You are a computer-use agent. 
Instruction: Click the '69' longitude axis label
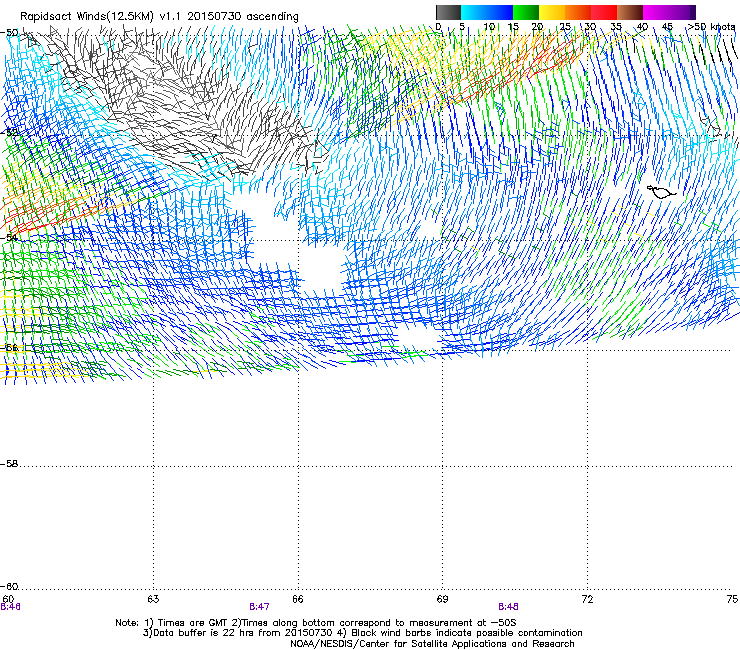[x=442, y=599]
